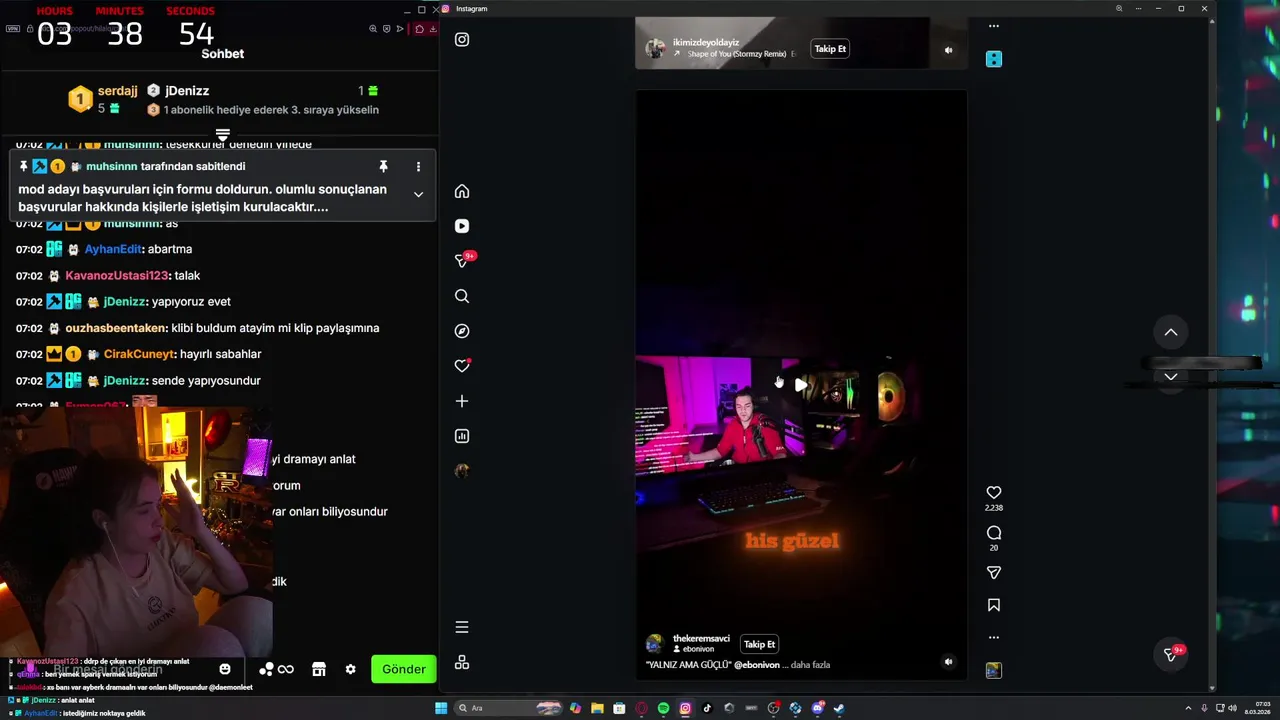Mute the current reel's audio
1280x720 pixels.
(949, 661)
